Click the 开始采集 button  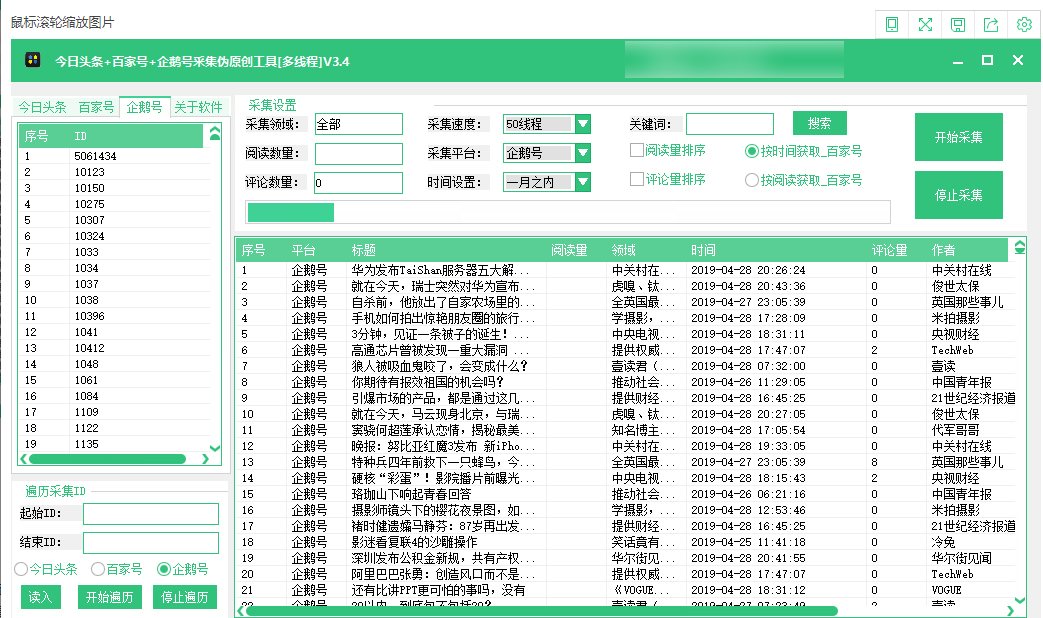tap(959, 137)
